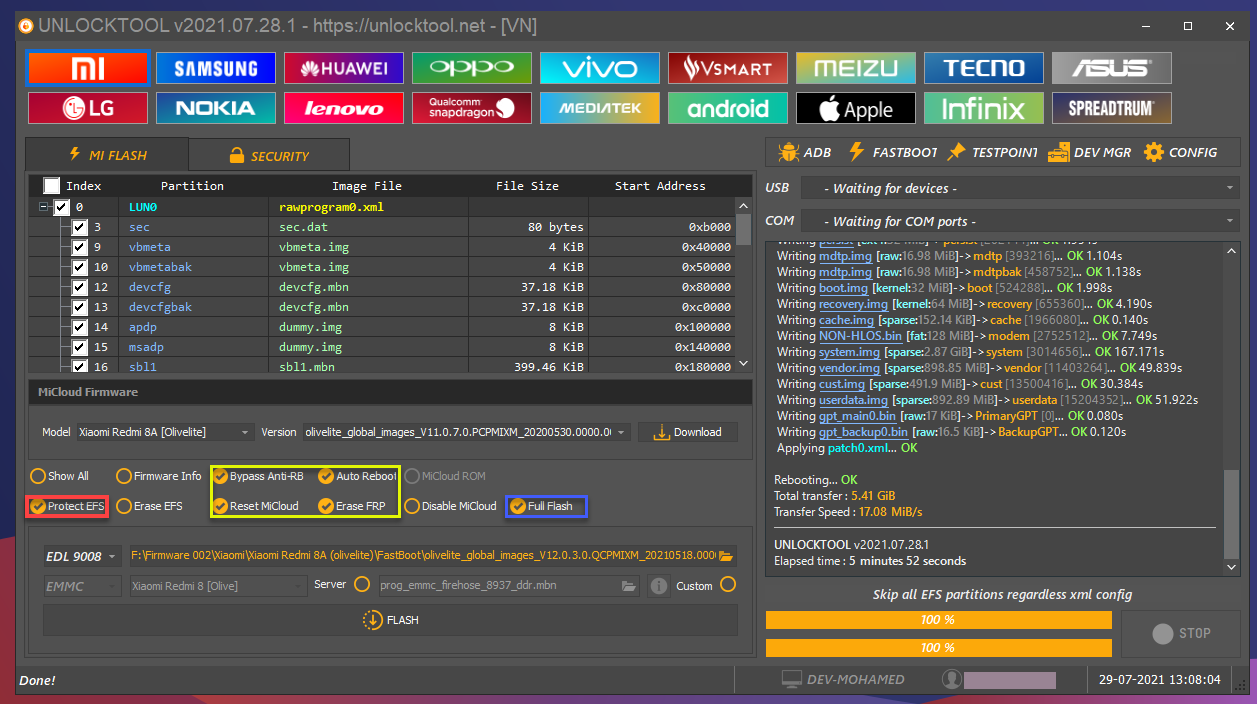Image resolution: width=1257 pixels, height=704 pixels.
Task: Click the Download firmware button
Action: pos(687,432)
